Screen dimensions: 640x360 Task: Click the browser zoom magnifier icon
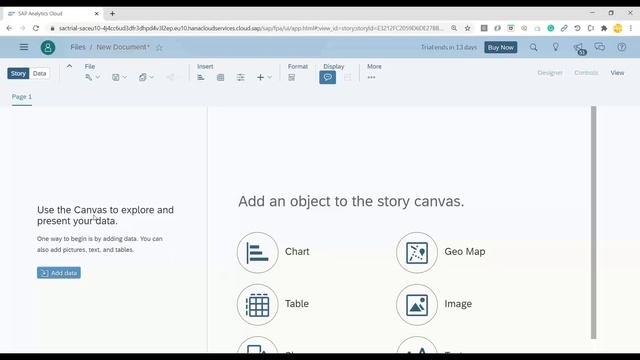click(454, 28)
